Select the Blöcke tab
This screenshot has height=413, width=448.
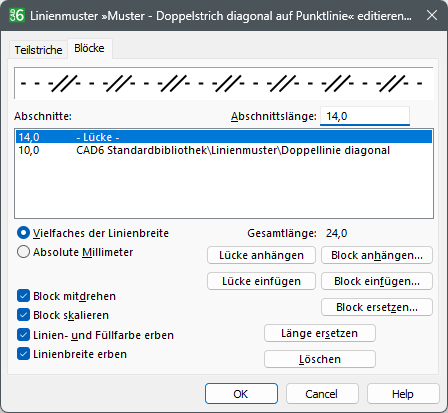89,48
